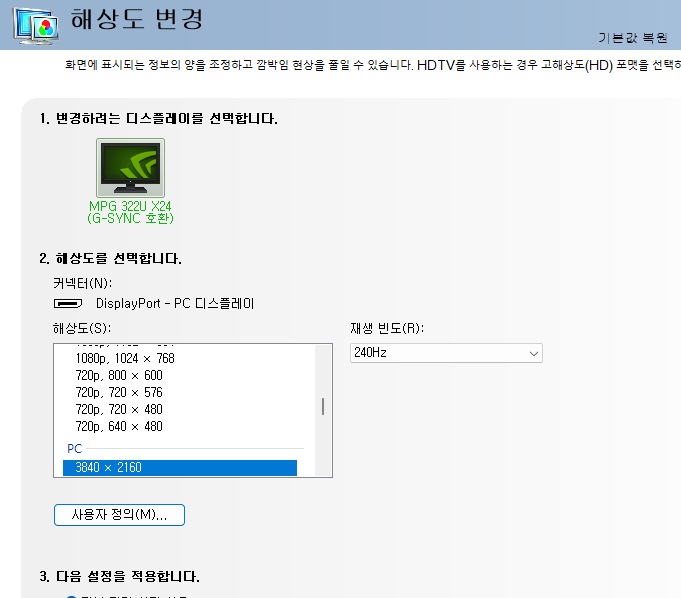681x598 pixels.
Task: Select resolution 720p, 640 × 480
Action: coord(119,426)
